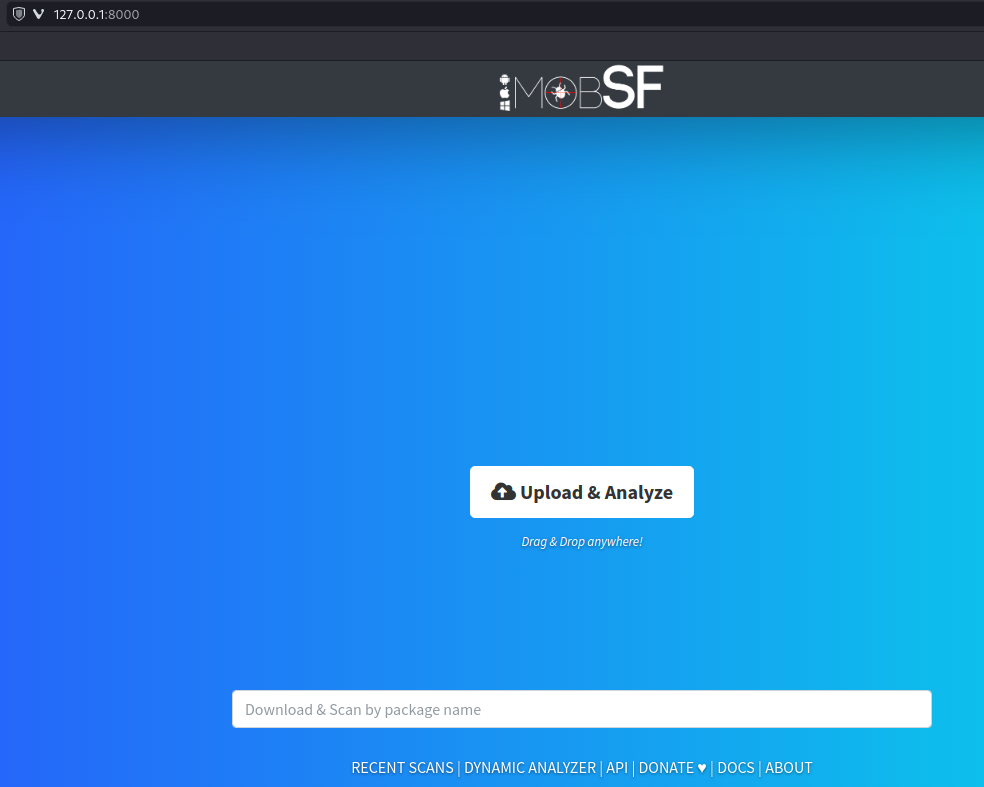Select the 127.0.0.1:8000 address text
The height and width of the screenshot is (787, 984).
click(x=96, y=14)
